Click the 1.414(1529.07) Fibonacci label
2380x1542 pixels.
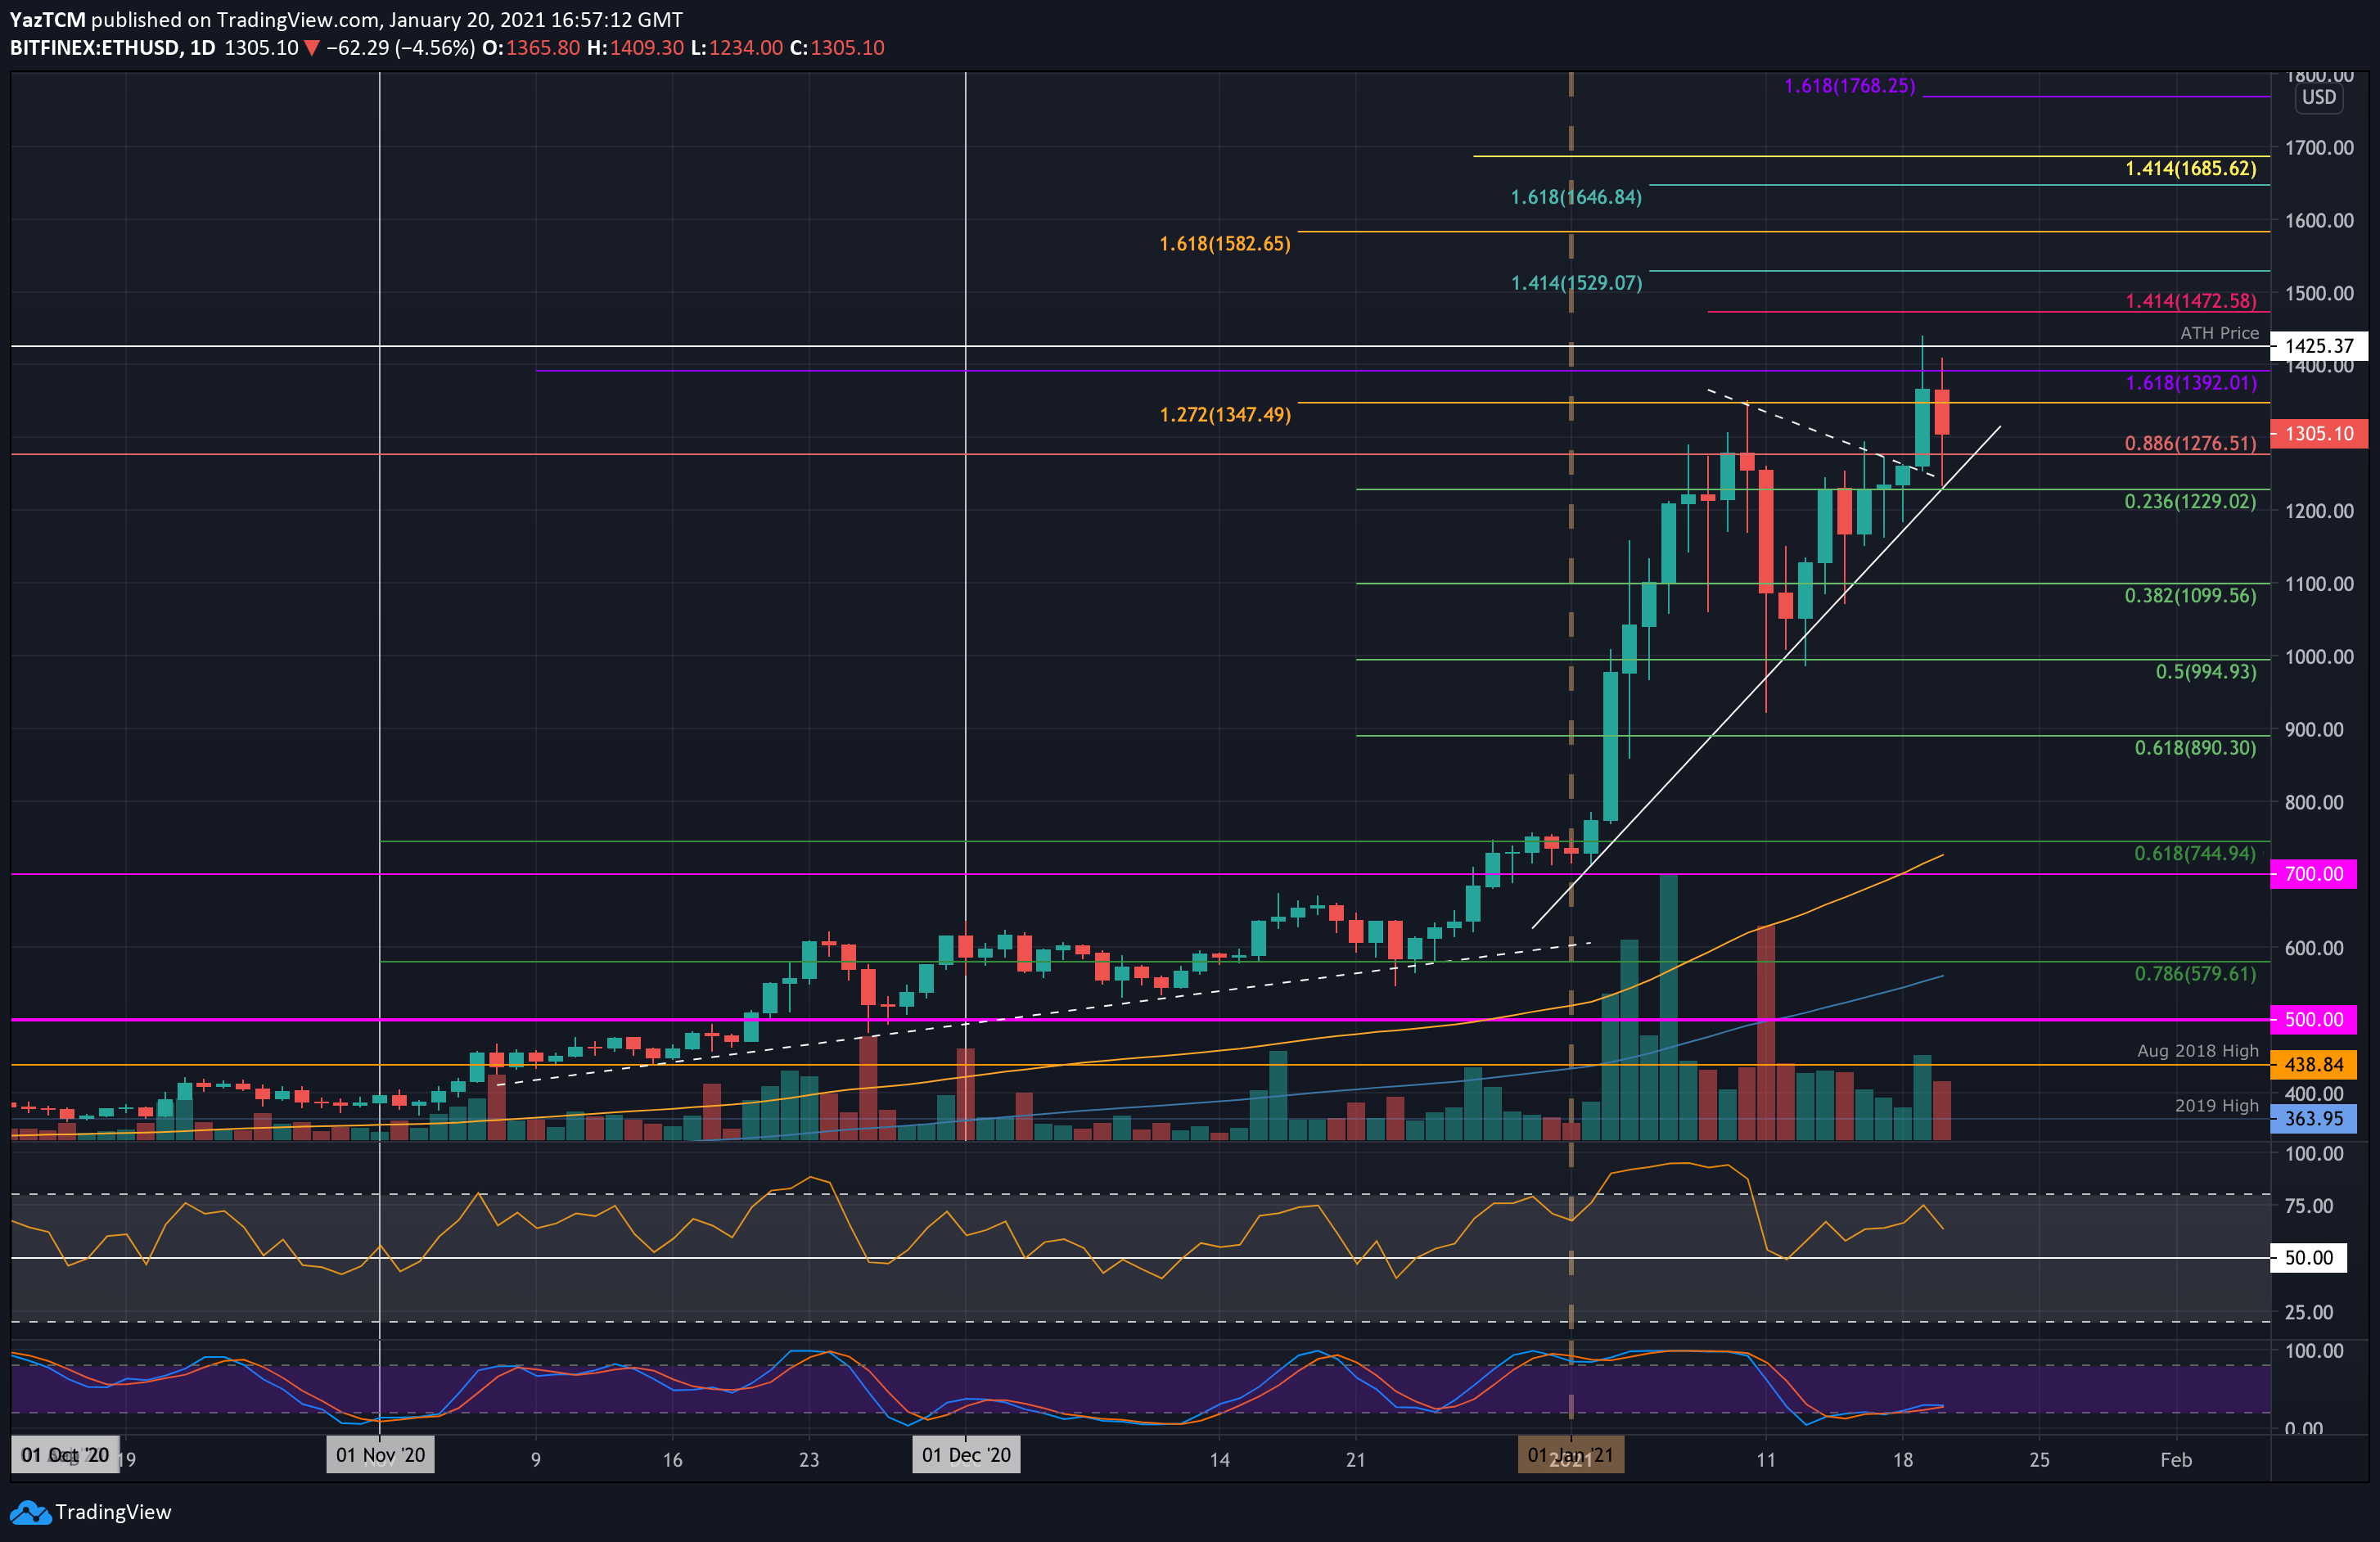[1576, 283]
